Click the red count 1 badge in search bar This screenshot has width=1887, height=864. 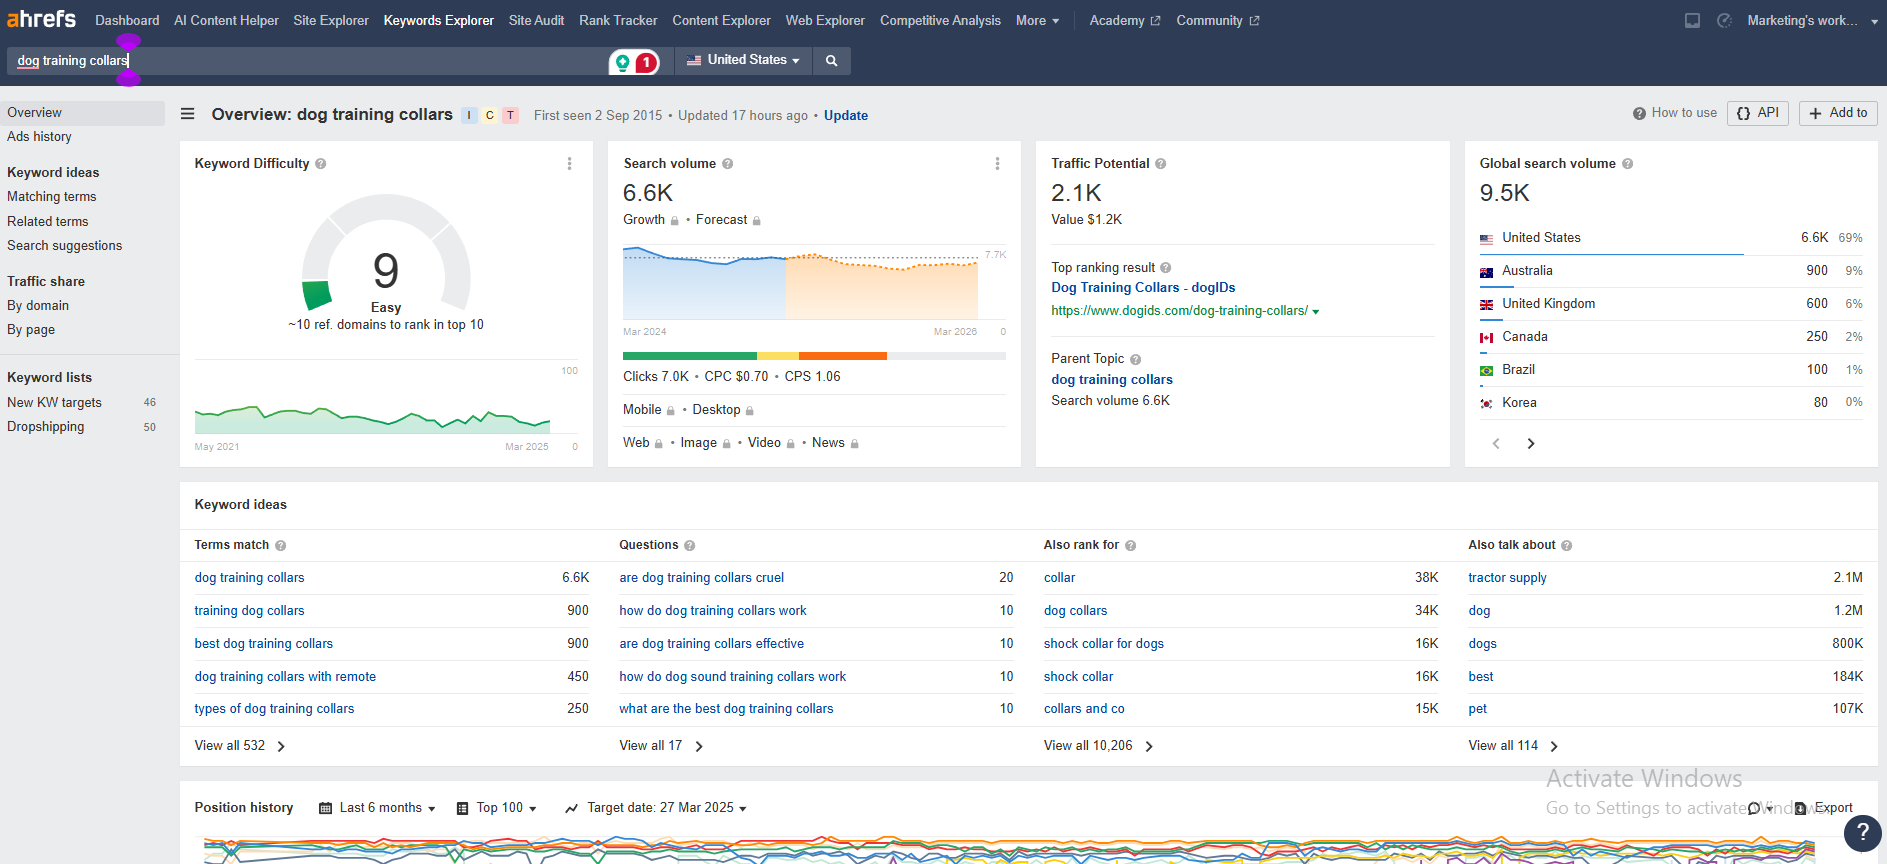pyautogui.click(x=647, y=63)
